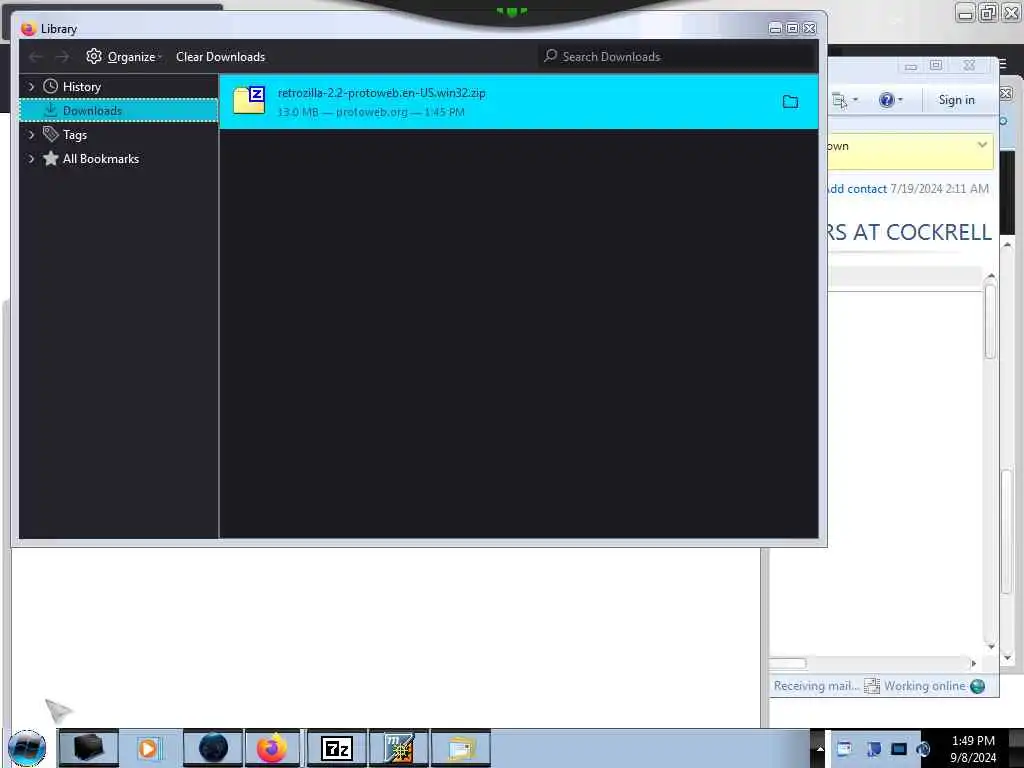This screenshot has width=1024, height=768.
Task: Click the Working online status text
Action: point(924,686)
